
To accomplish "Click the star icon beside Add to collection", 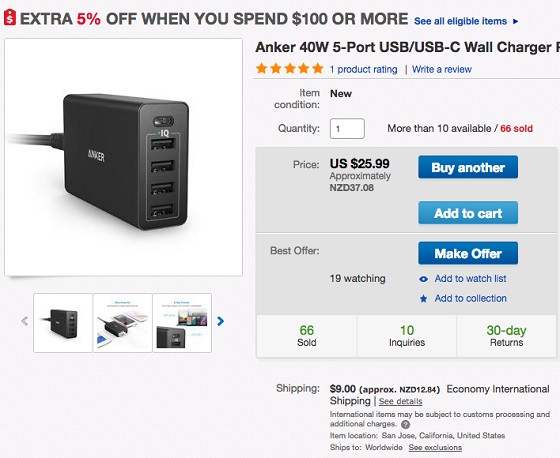I will [x=424, y=299].
